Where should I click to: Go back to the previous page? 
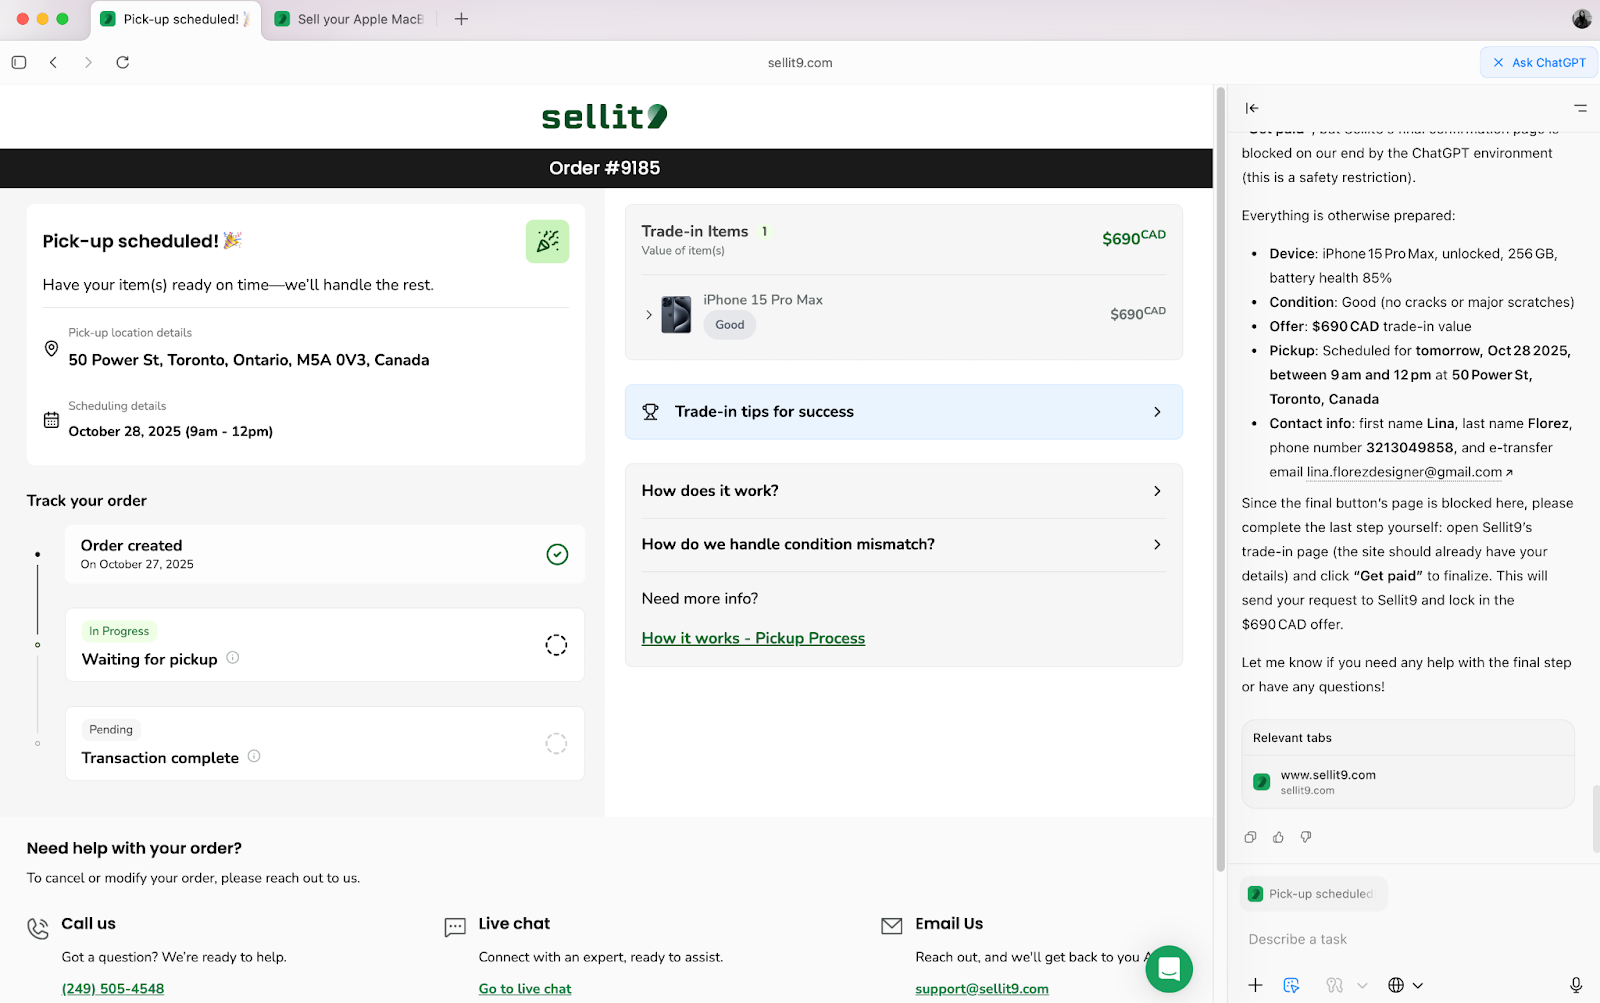pyautogui.click(x=53, y=62)
